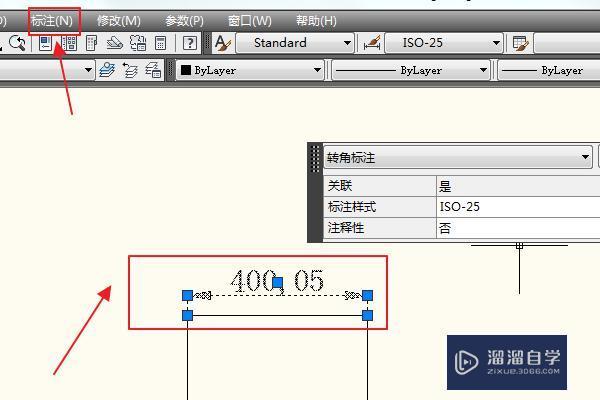Select the lower-left extension origin grip
Image resolution: width=600 pixels, height=400 pixels.
[188, 315]
